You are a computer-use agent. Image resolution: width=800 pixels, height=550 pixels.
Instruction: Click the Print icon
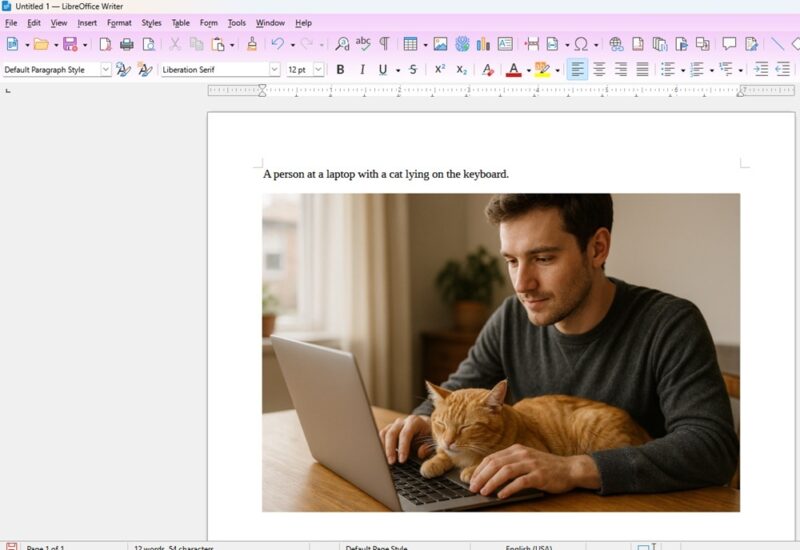click(127, 44)
